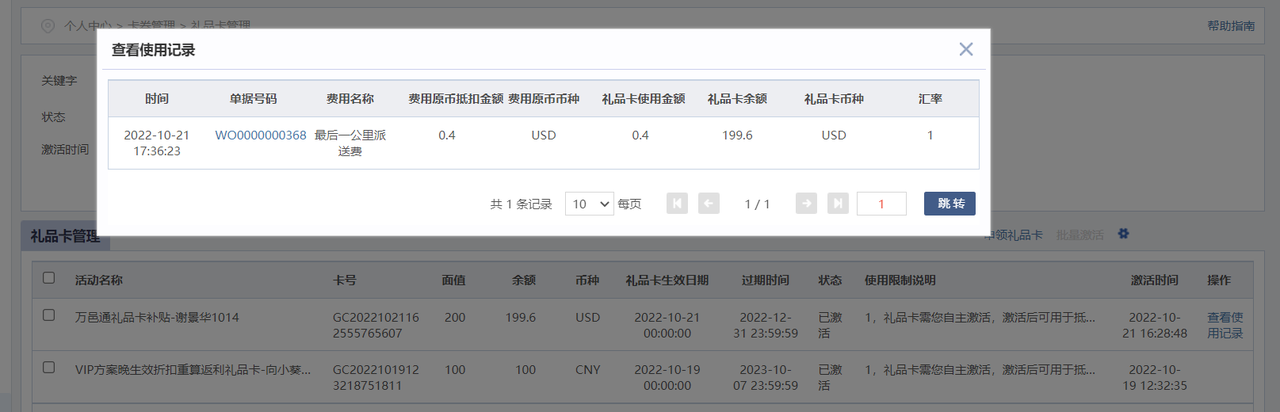This screenshot has width=1280, height=412.
Task: Click the 礼品卡余额 column header
Action: click(737, 99)
